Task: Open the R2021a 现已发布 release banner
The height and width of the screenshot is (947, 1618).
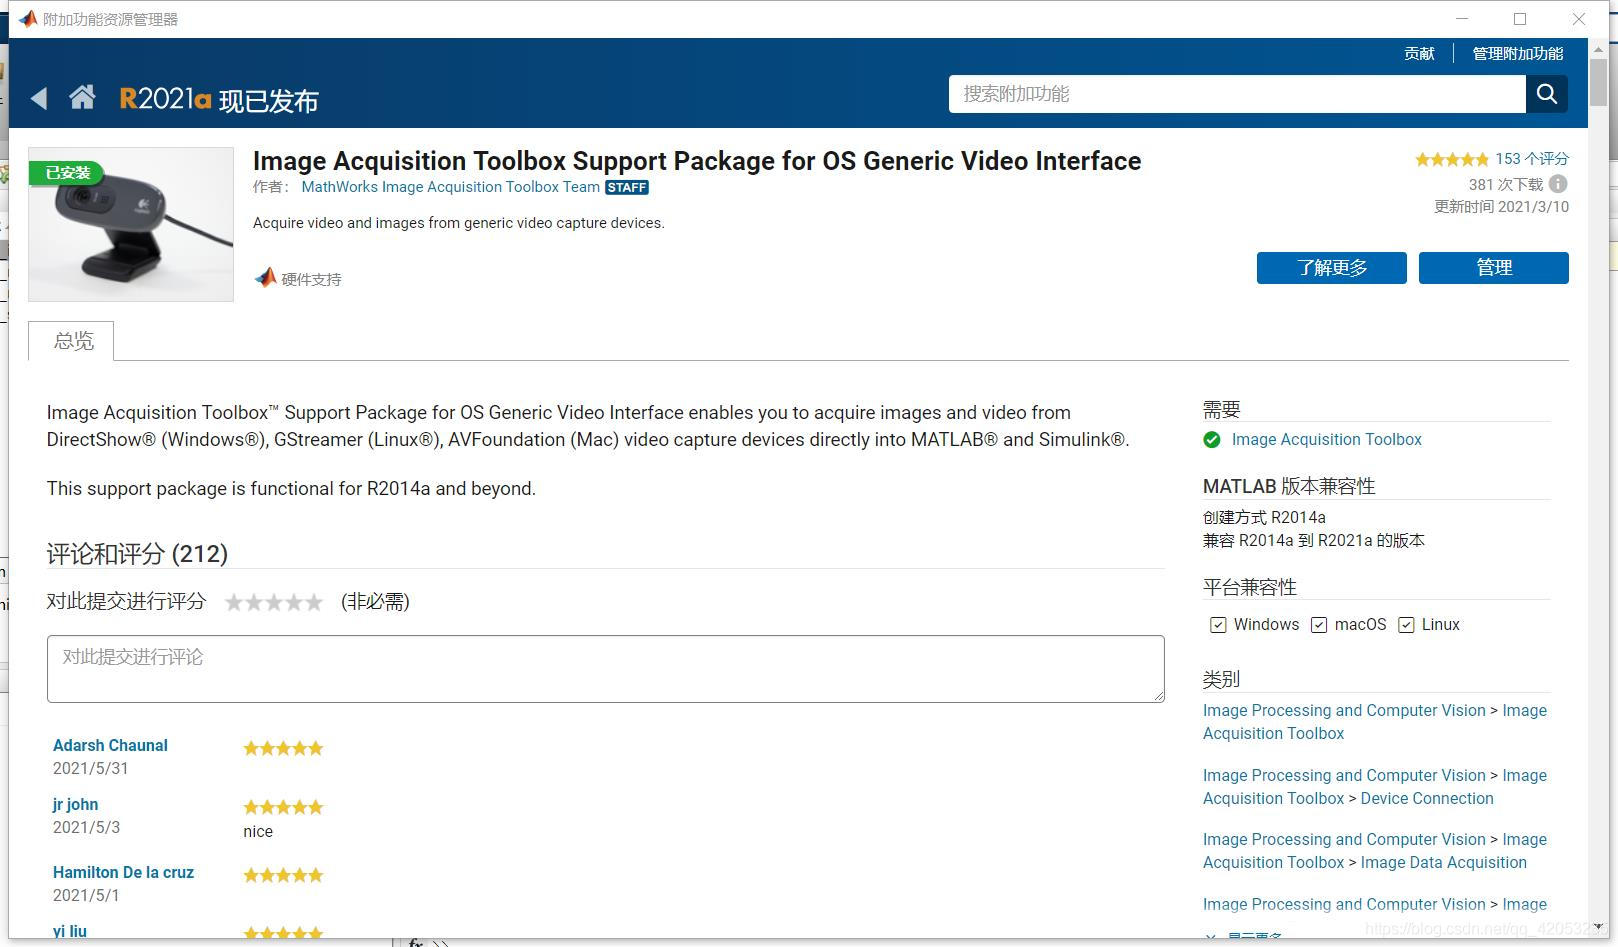Action: tap(219, 99)
